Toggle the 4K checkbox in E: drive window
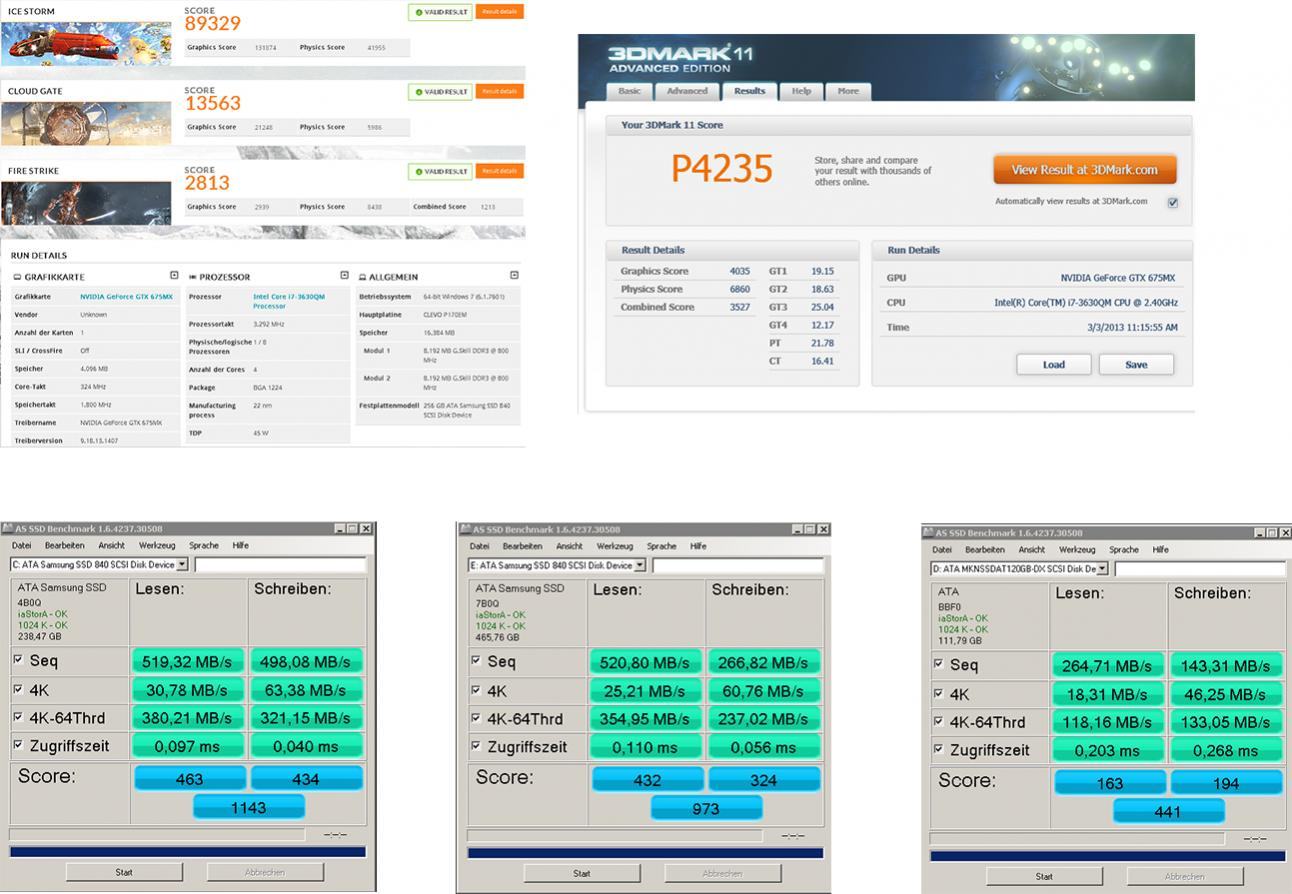1292x894 pixels. 476,690
